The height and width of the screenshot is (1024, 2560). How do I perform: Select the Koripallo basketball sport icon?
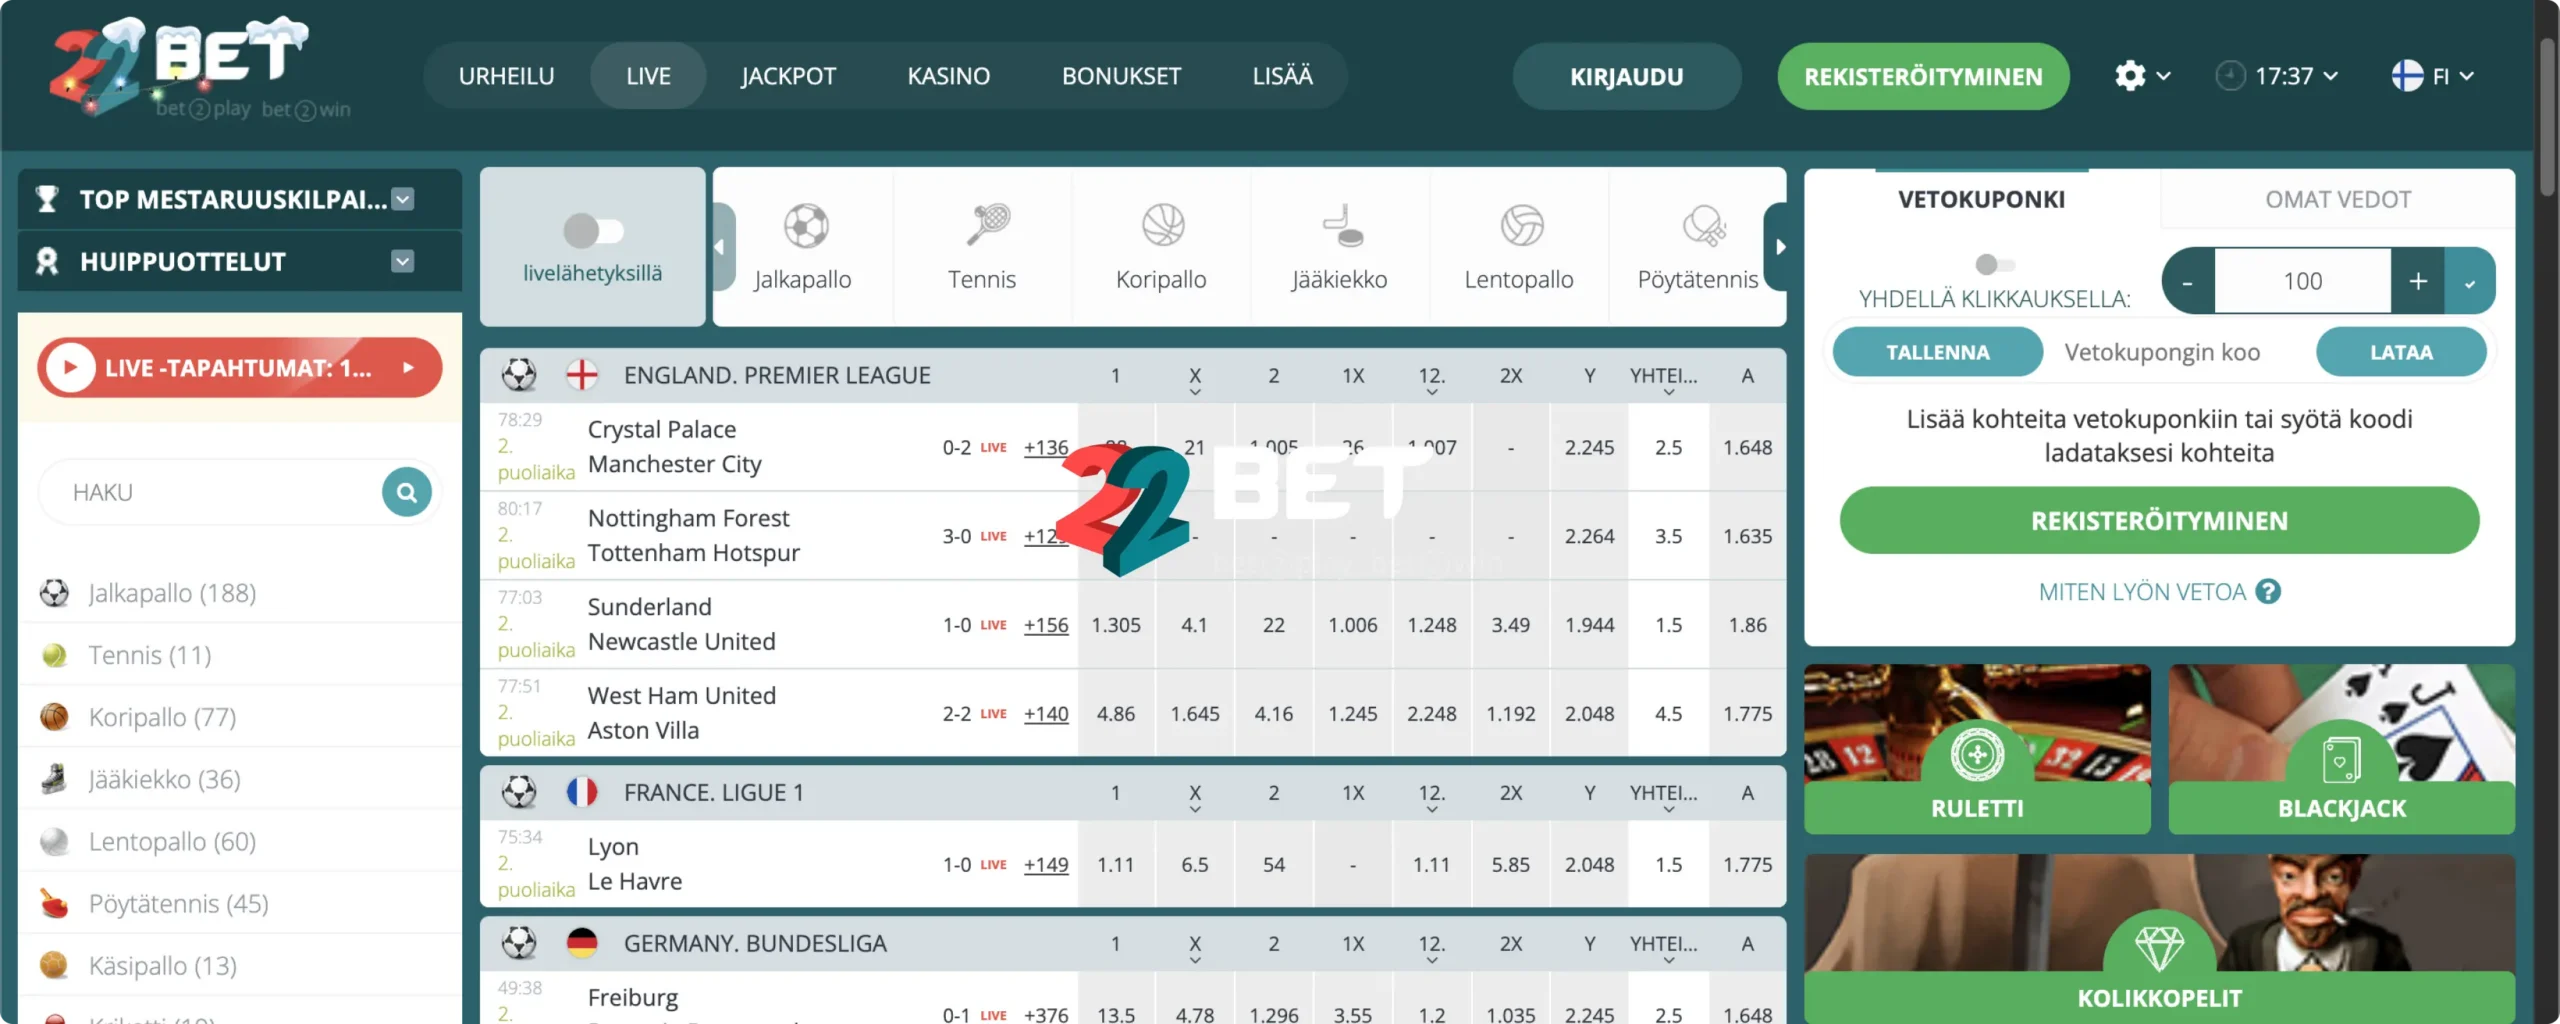1163,225
